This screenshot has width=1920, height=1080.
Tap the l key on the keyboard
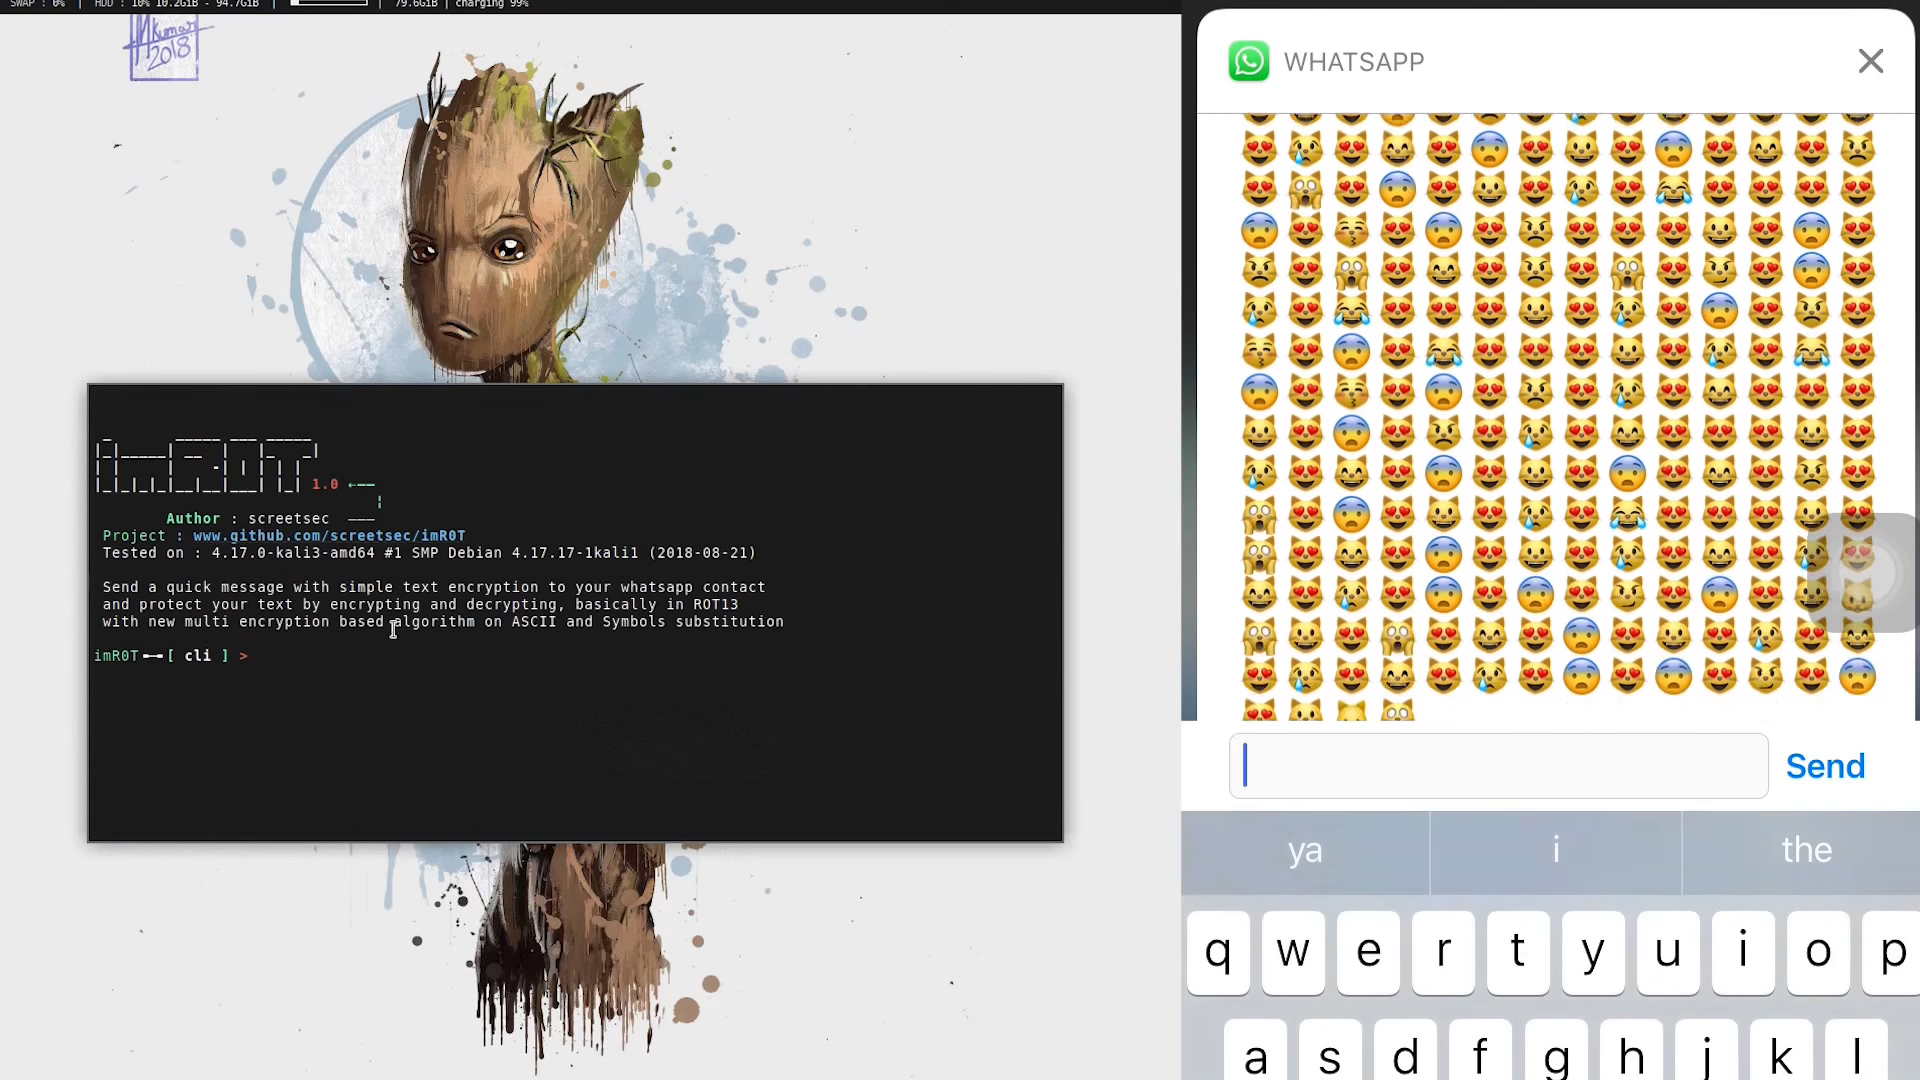(x=1856, y=1050)
